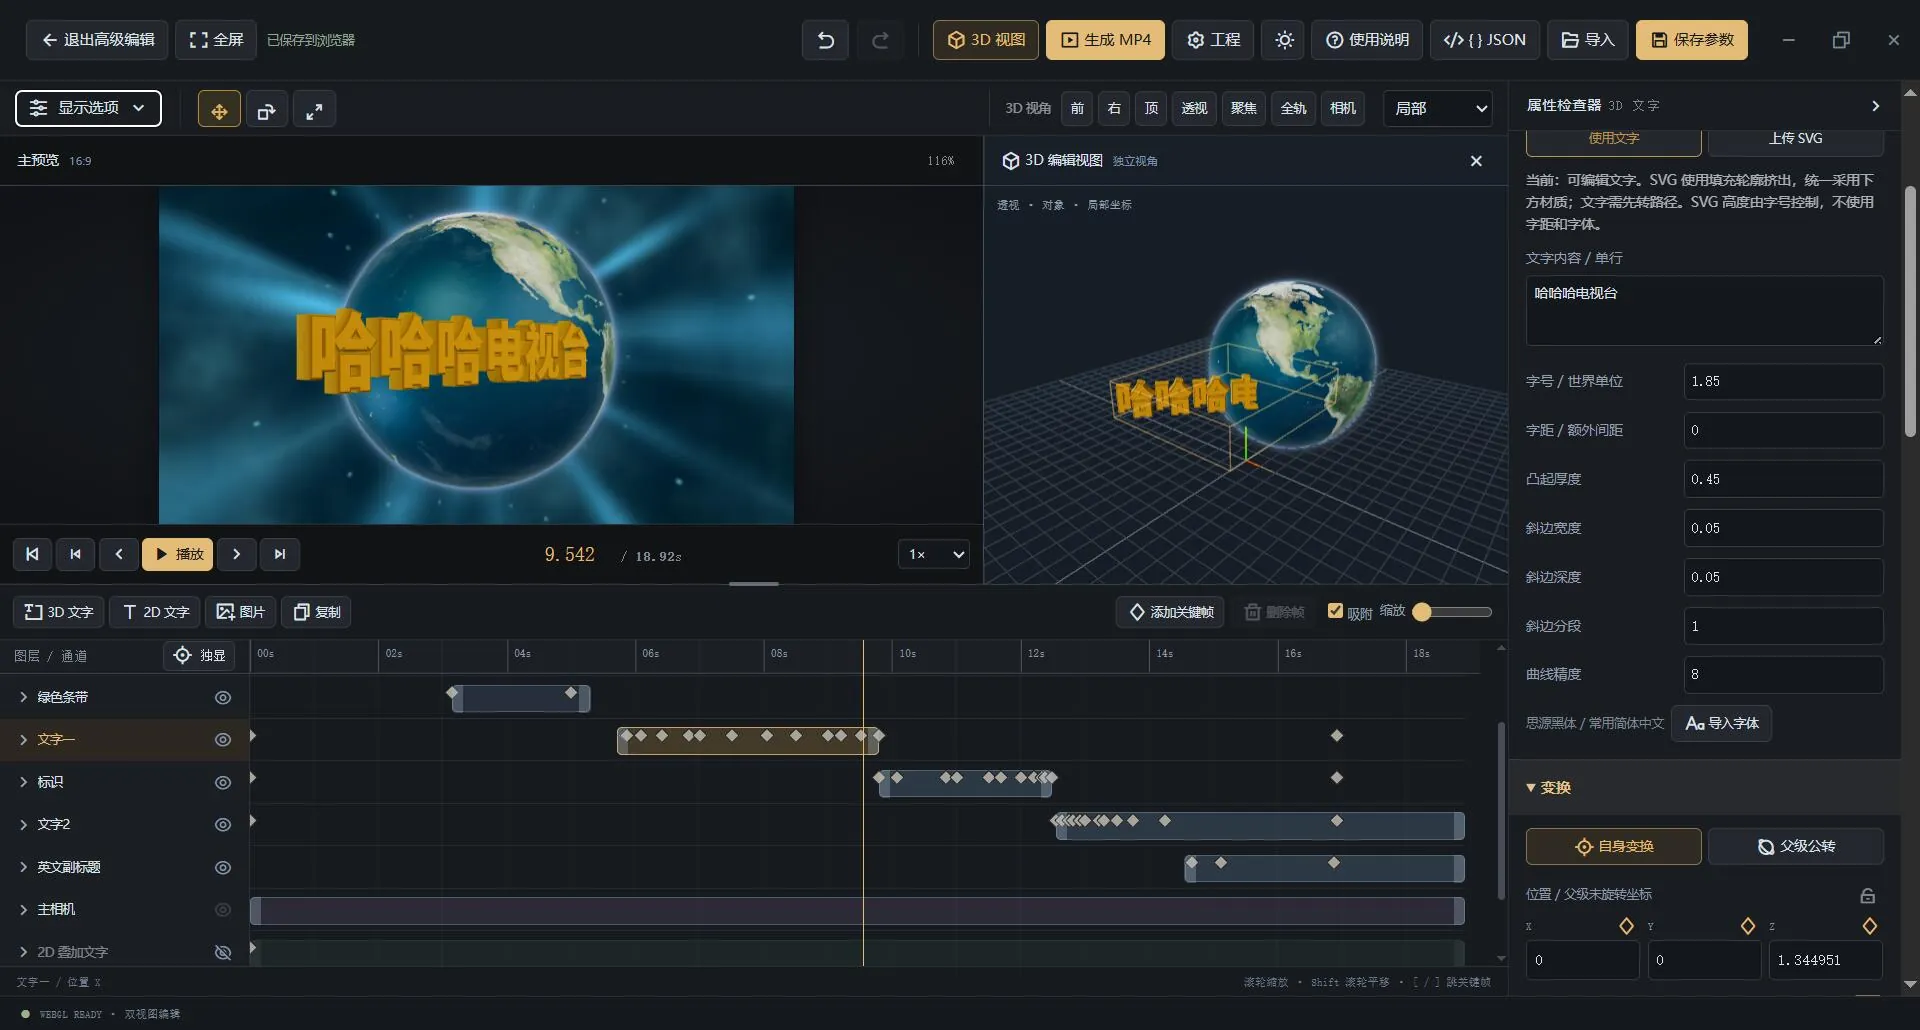
Task: Toggle visibility of 标识 layer
Action: coord(223,783)
